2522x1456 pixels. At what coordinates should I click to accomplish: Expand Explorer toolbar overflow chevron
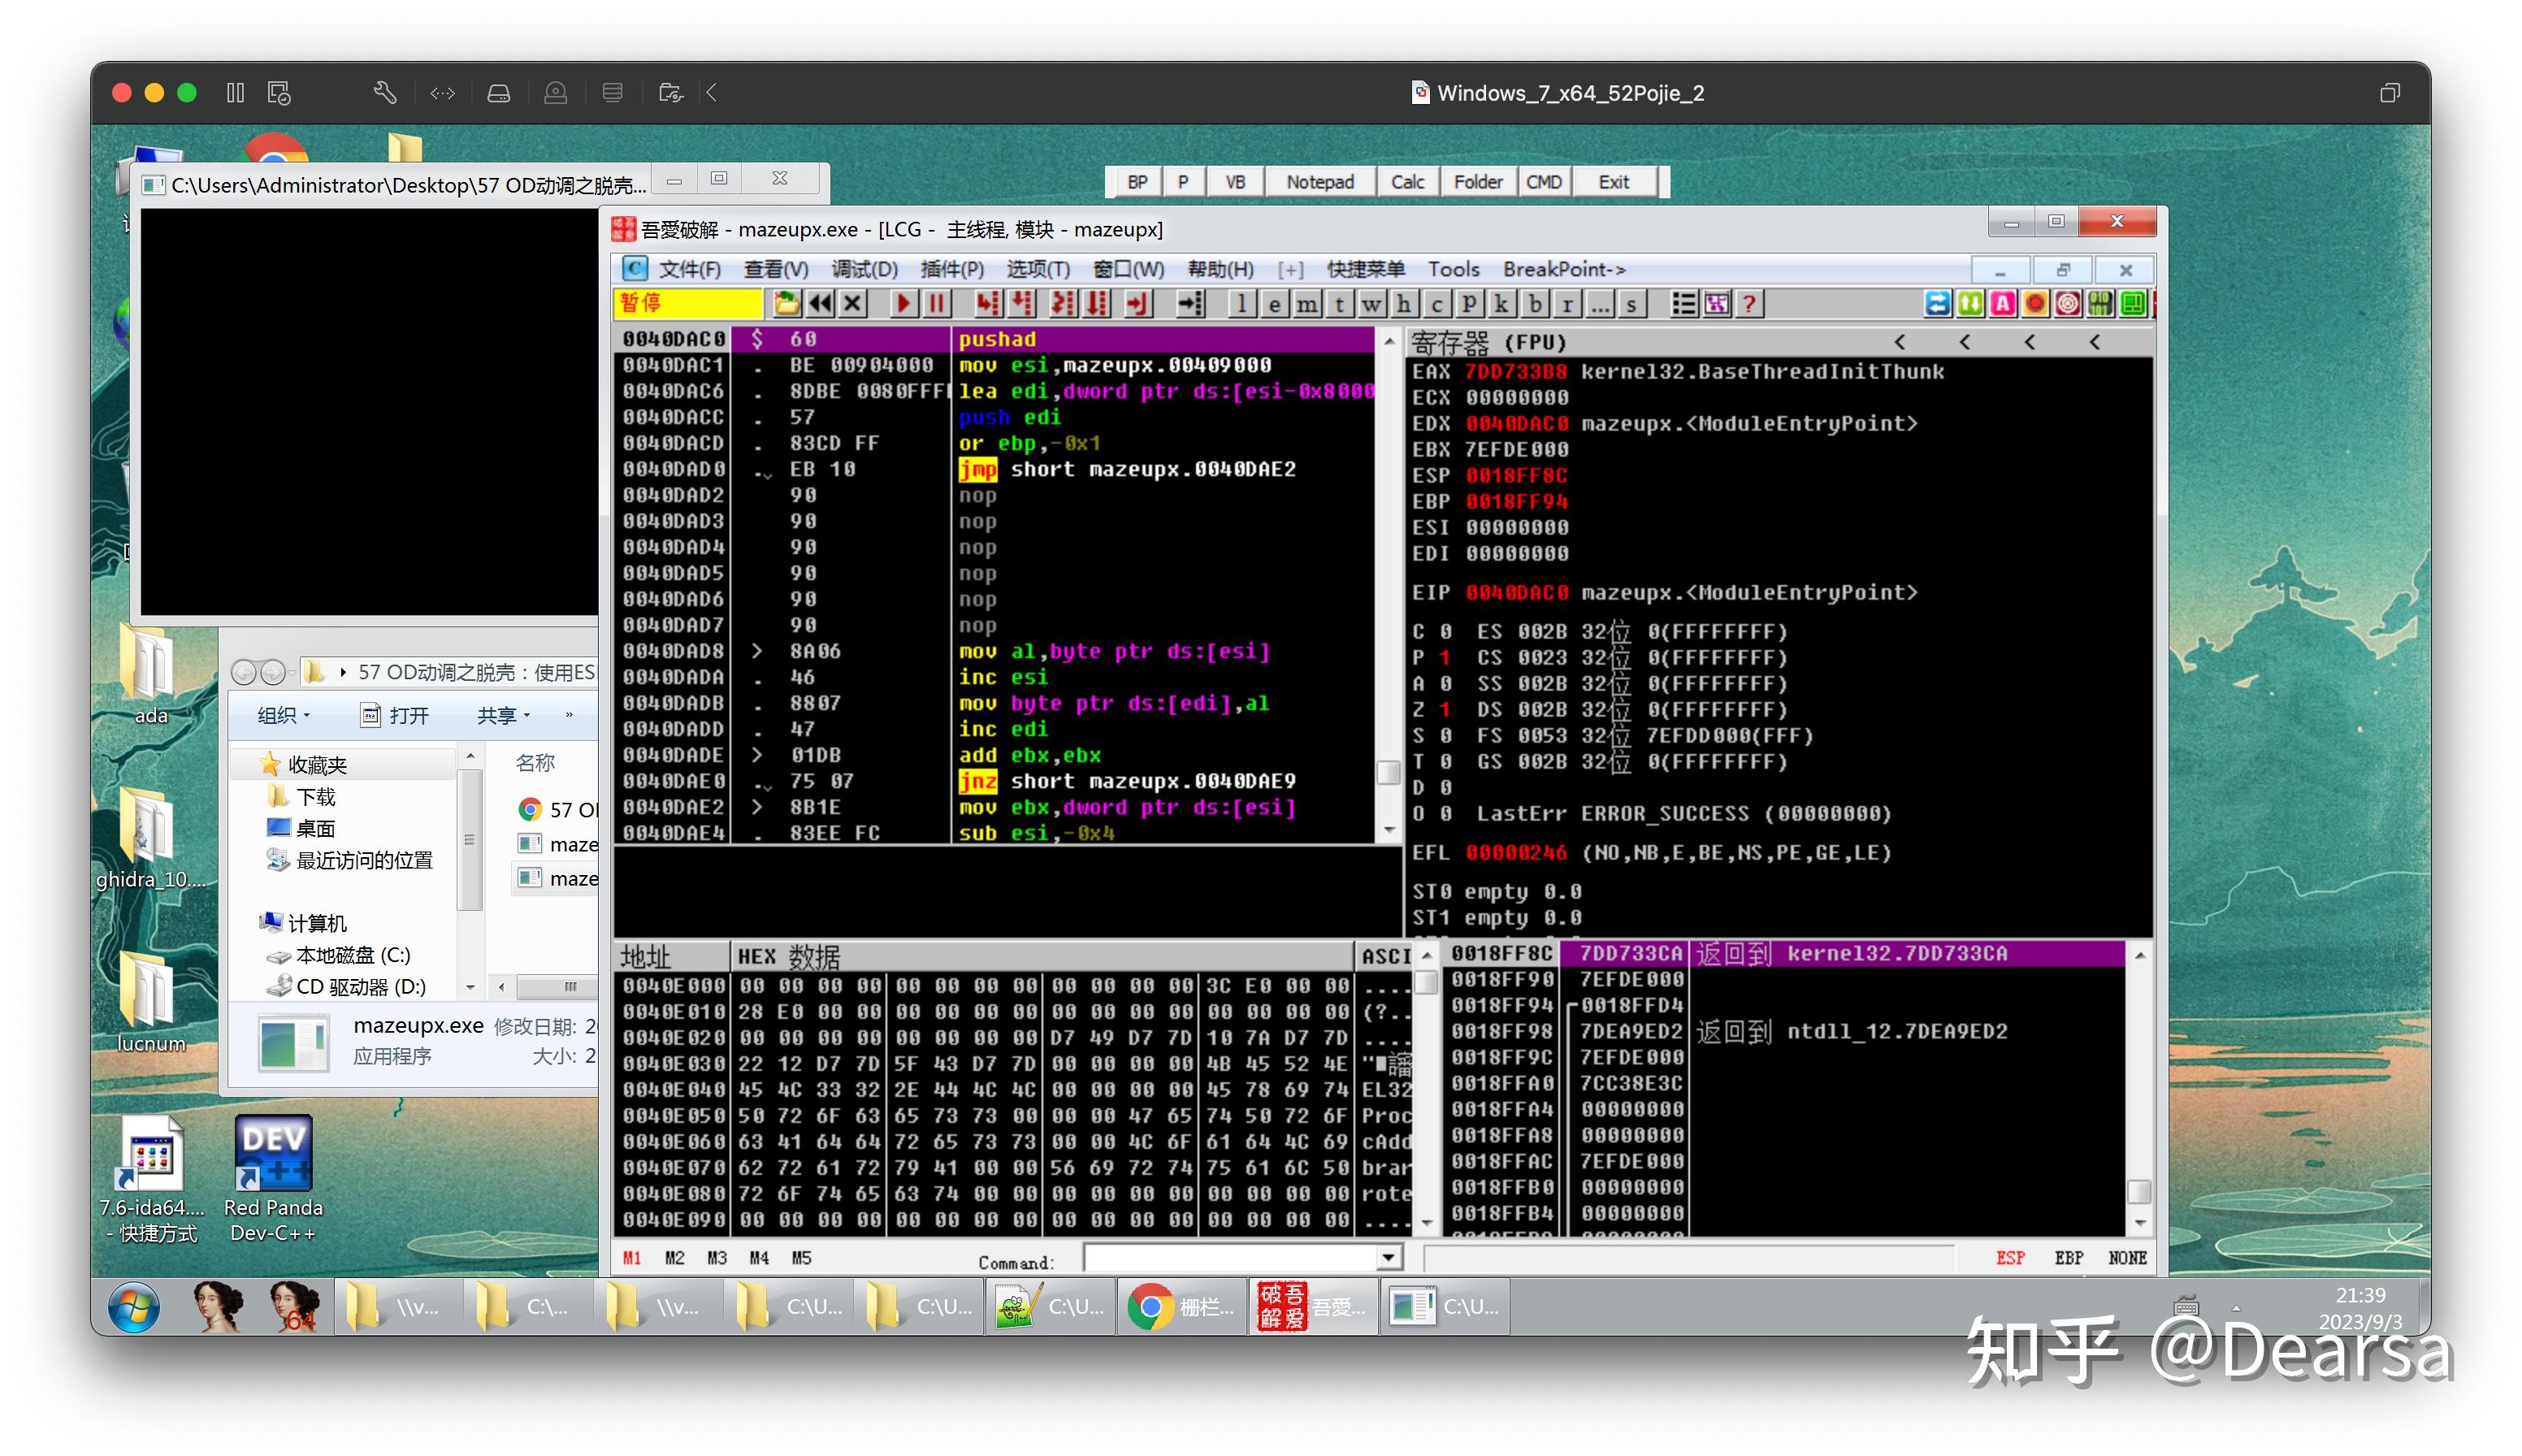click(569, 714)
